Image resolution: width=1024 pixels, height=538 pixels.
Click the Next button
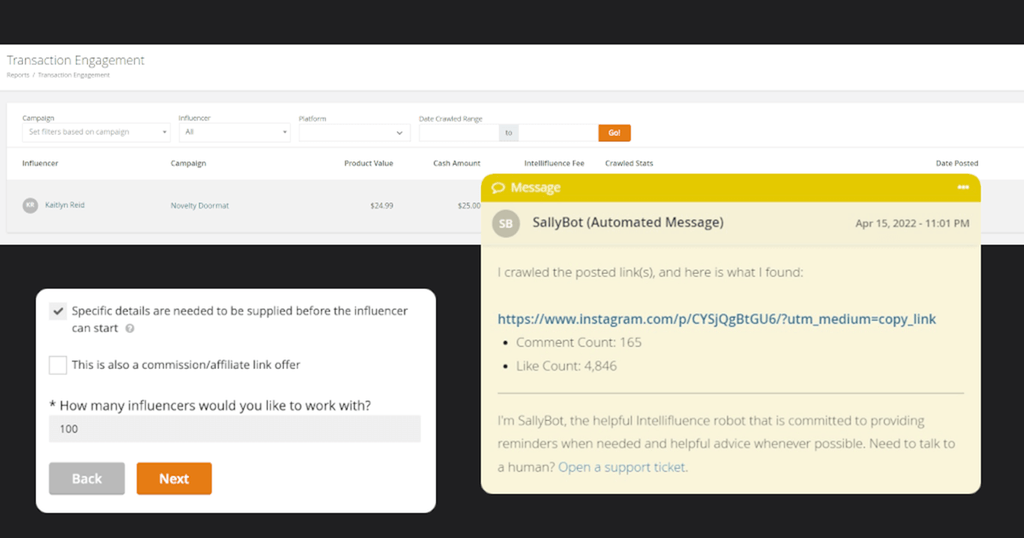[174, 479]
